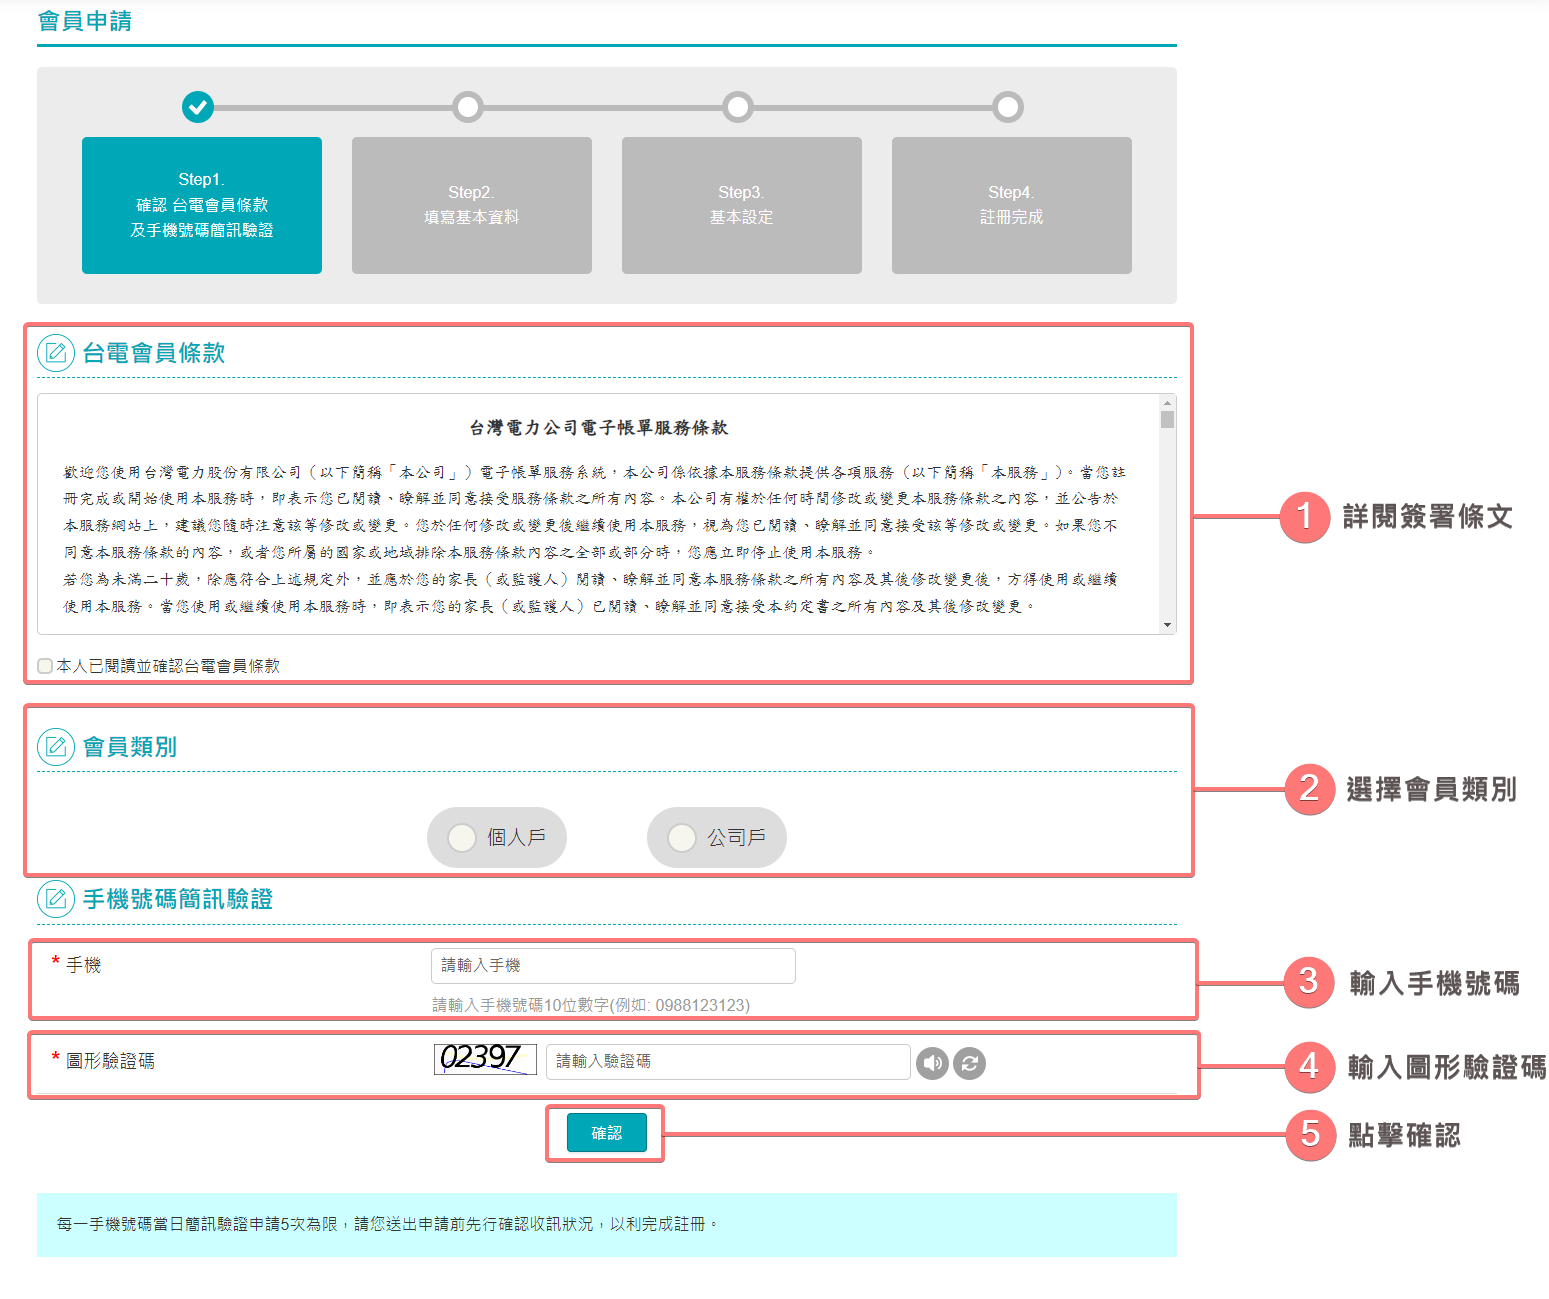The image size is (1549, 1299).
Task: Click the audio captcha speaker icon
Action: point(933,1063)
